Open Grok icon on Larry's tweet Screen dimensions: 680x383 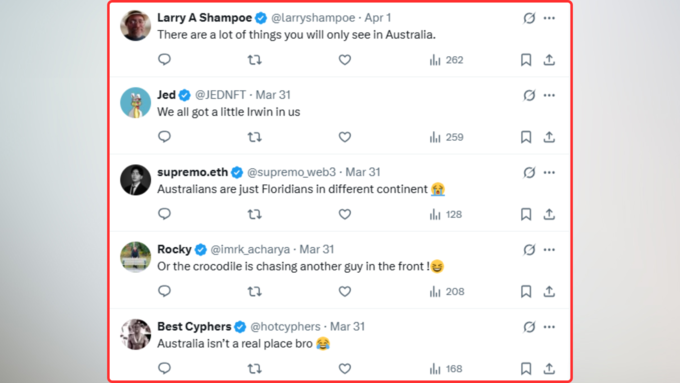[x=529, y=18]
